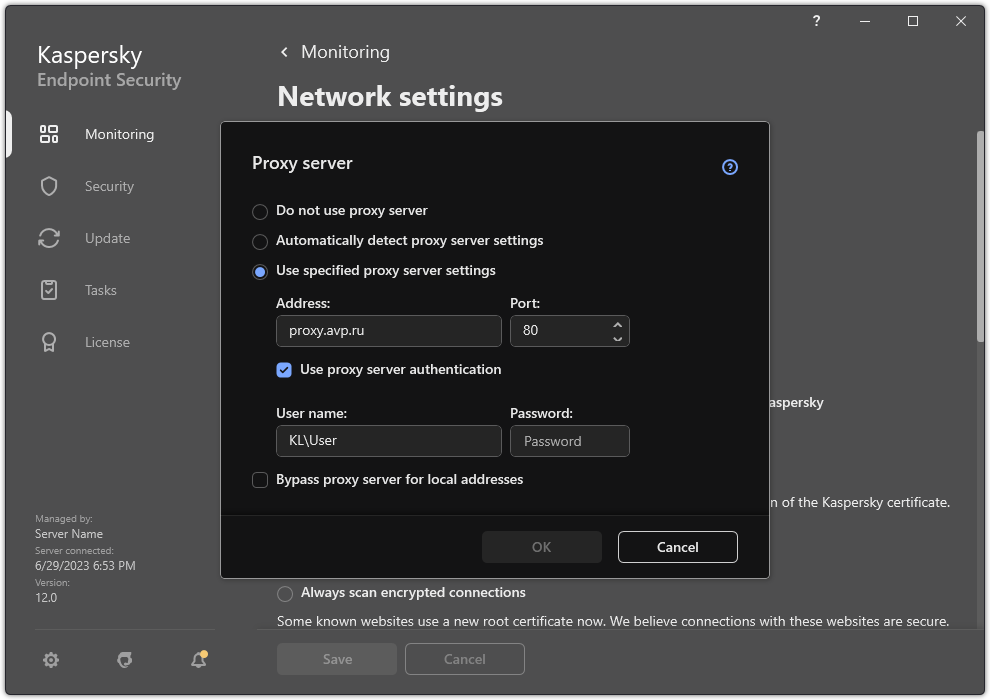Select the License key icon
The height and width of the screenshot is (700, 990).
coord(49,342)
